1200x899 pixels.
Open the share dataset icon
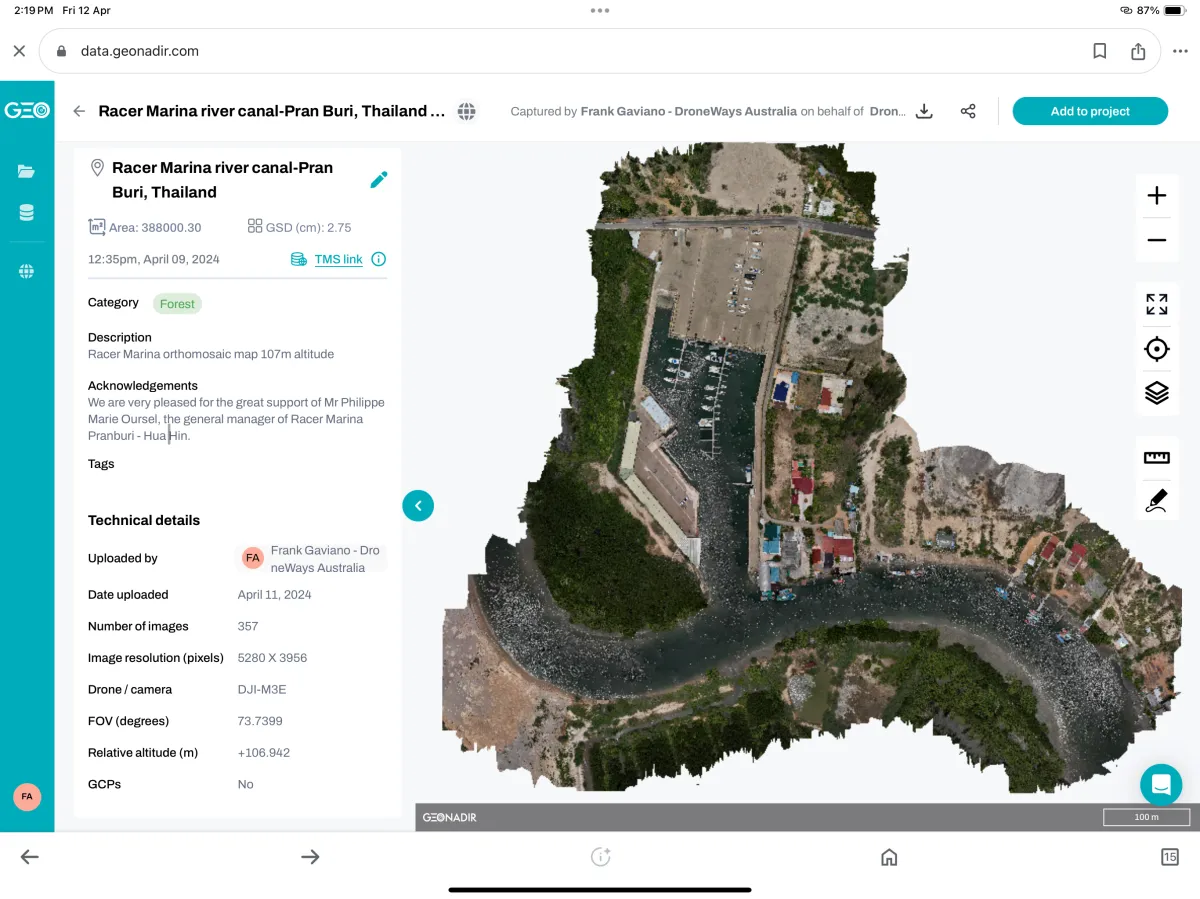(x=967, y=111)
